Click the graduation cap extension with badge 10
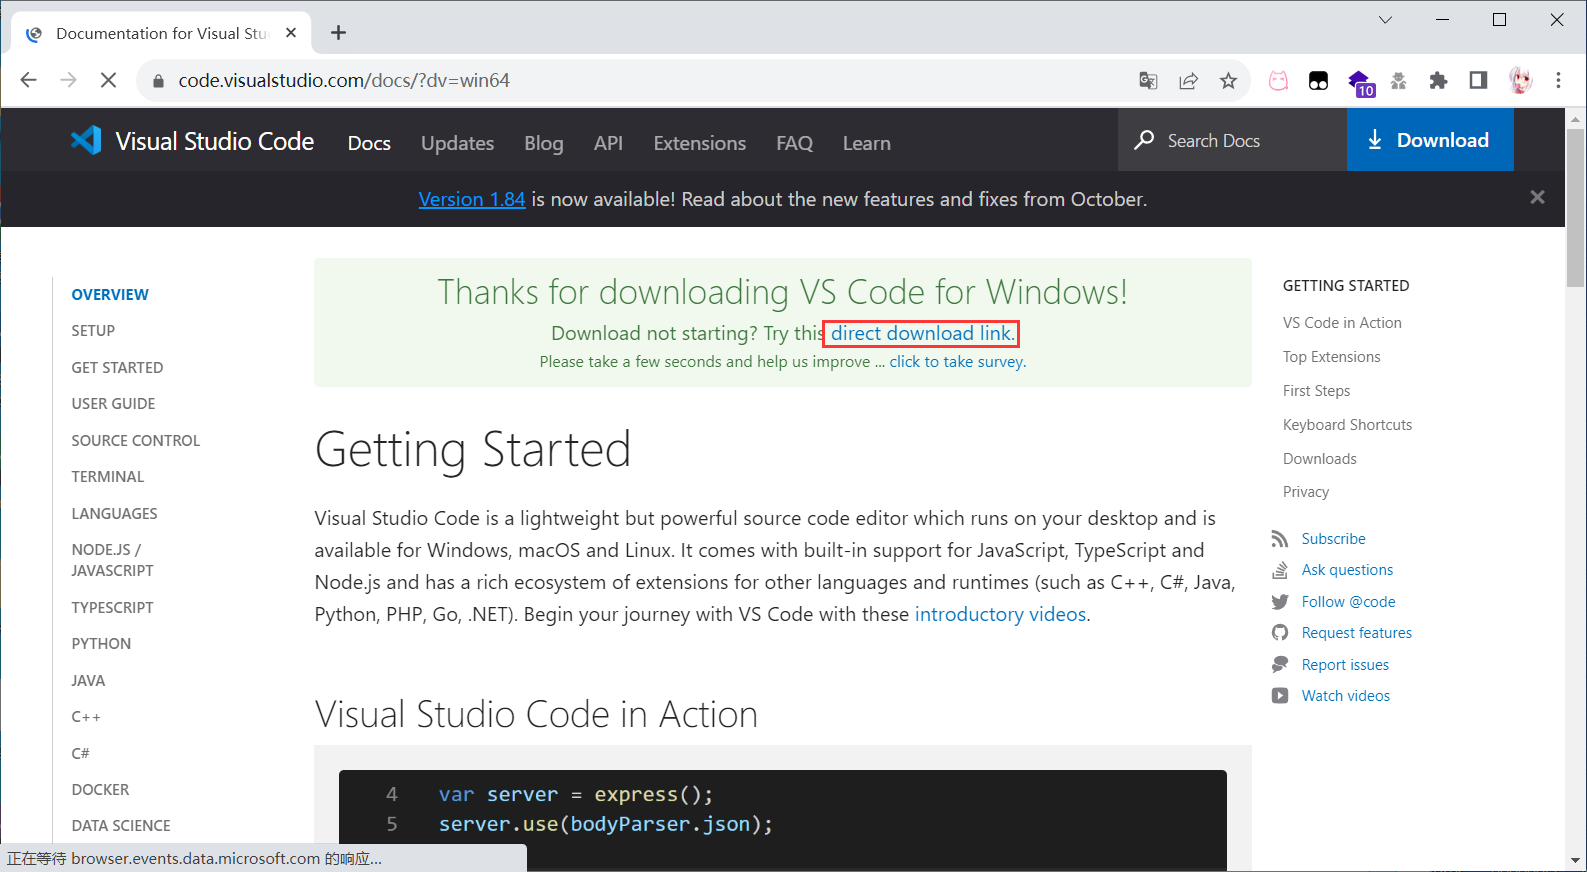 click(1360, 83)
